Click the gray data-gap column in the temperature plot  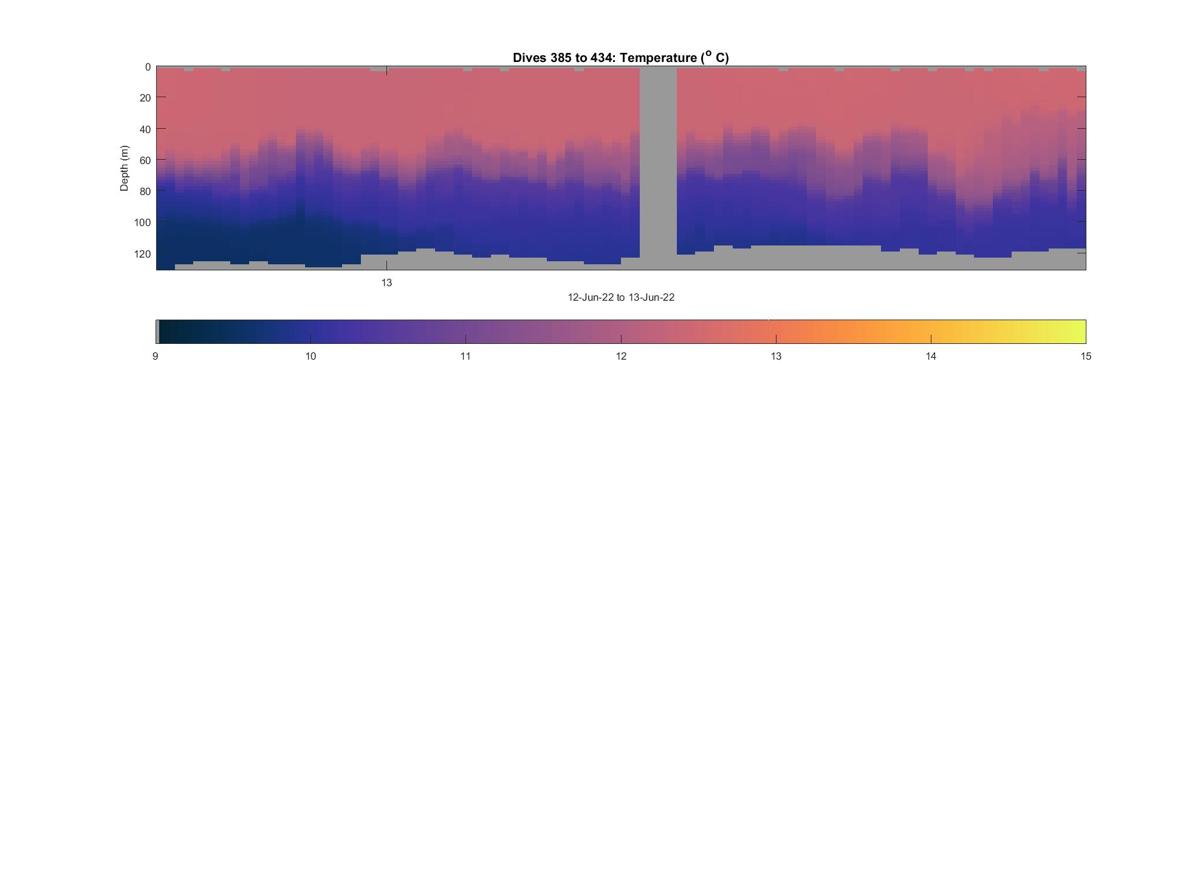tap(658, 168)
